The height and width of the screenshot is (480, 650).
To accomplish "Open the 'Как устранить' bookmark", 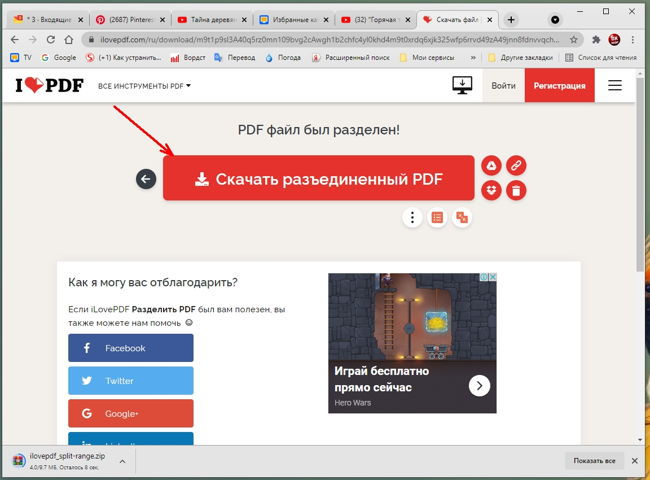I will click(123, 58).
